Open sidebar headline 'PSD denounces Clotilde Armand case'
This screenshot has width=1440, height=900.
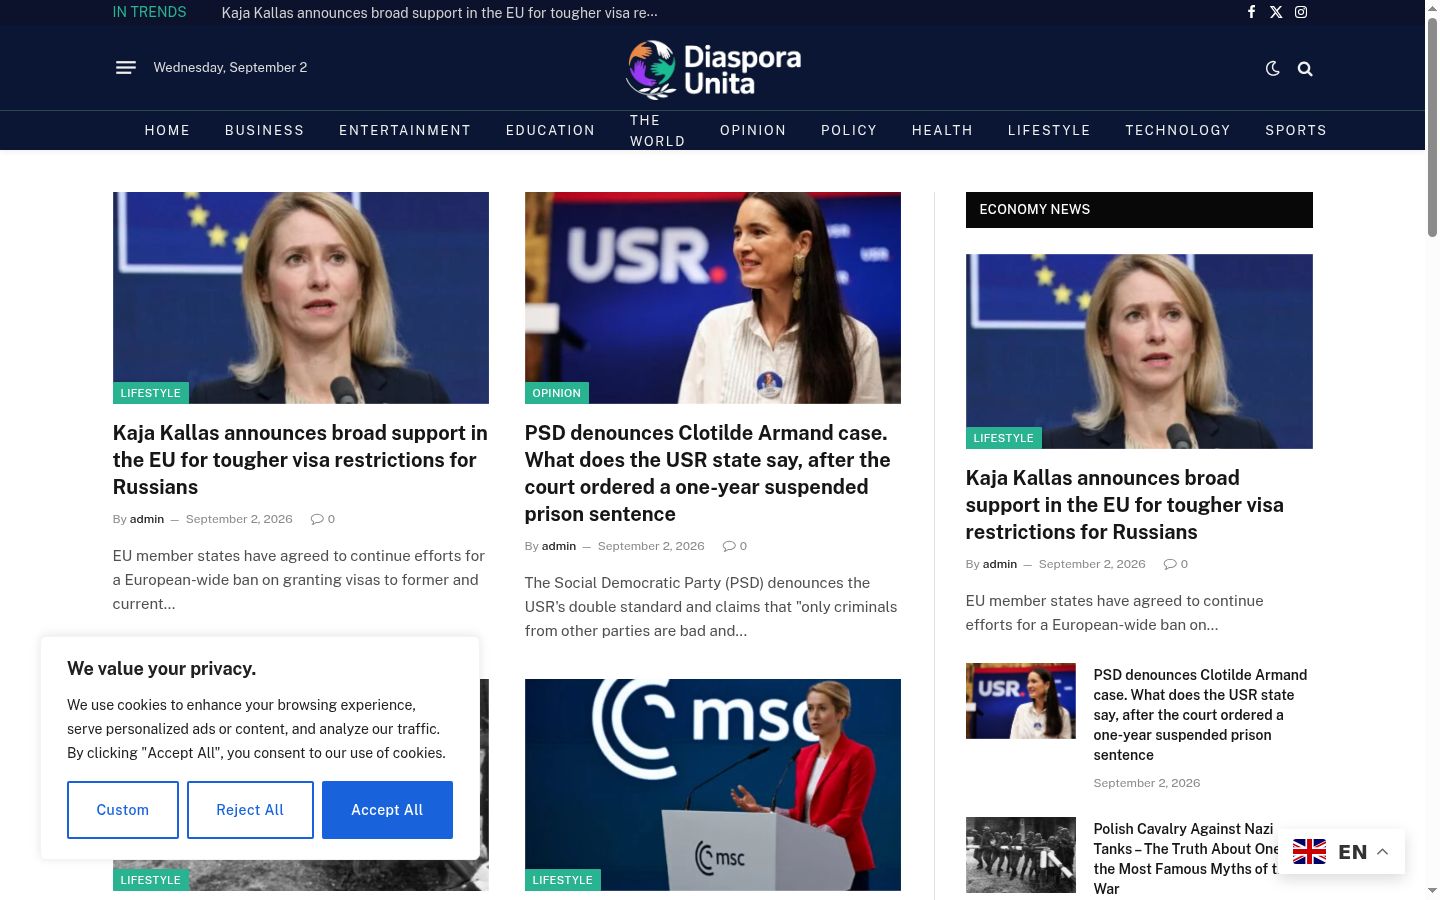(x=1201, y=715)
